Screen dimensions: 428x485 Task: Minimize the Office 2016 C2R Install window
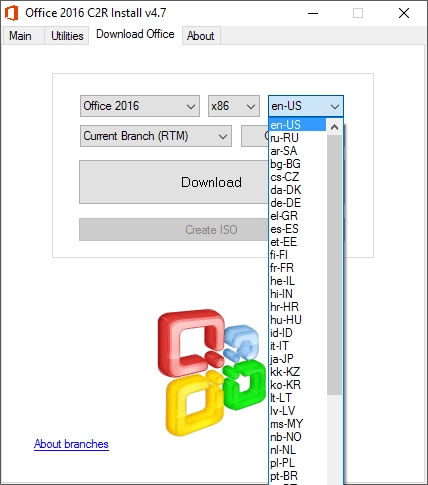pyautogui.click(x=313, y=13)
